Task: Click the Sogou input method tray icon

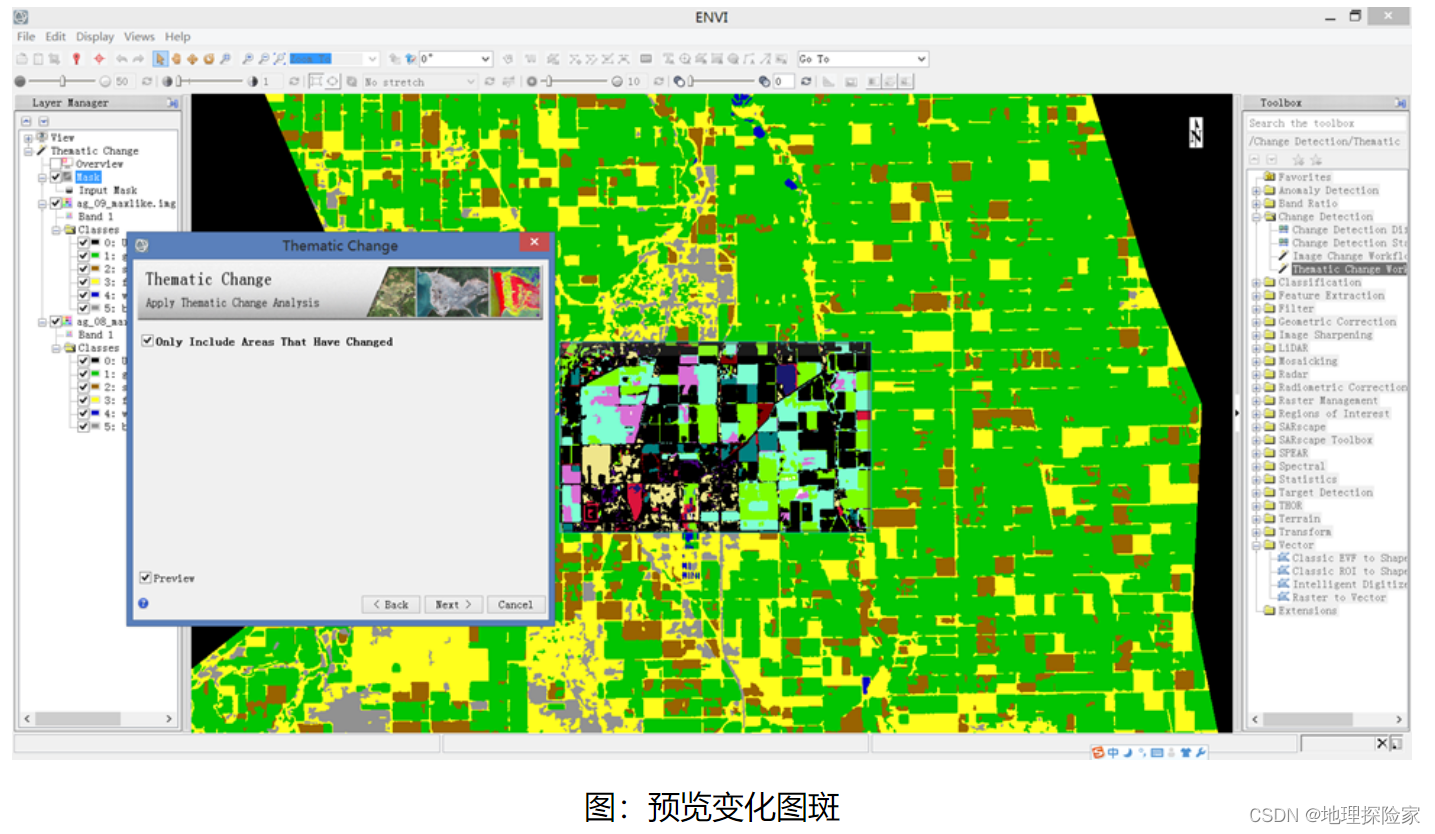Action: click(x=1098, y=751)
